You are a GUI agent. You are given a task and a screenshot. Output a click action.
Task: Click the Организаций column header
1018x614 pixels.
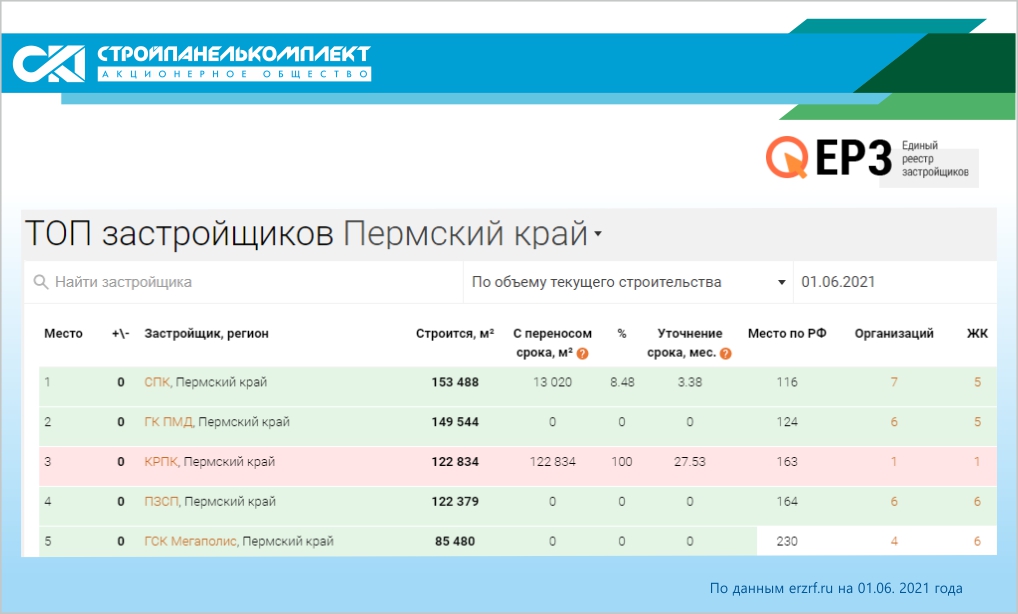click(894, 334)
